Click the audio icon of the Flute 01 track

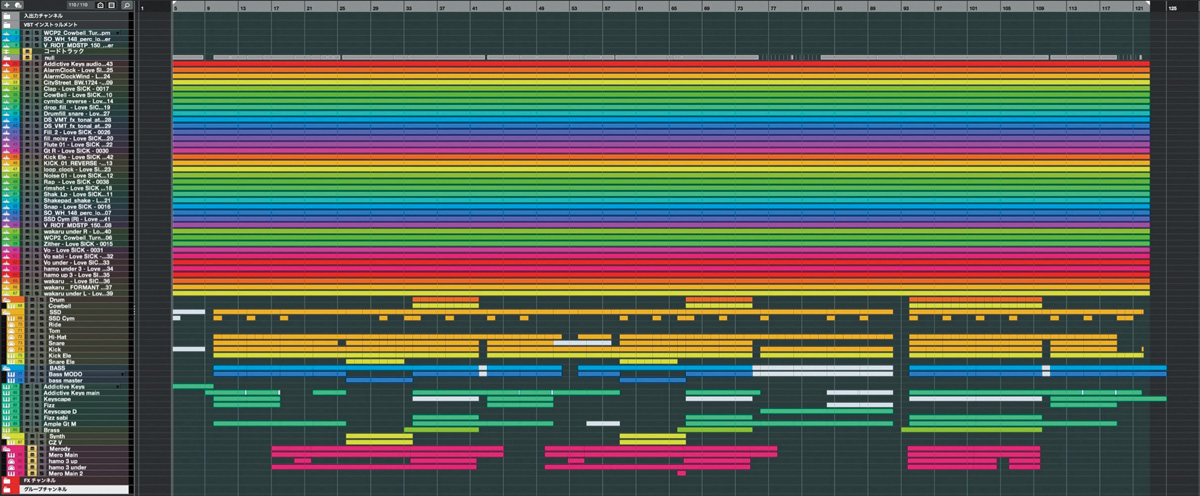[7, 144]
